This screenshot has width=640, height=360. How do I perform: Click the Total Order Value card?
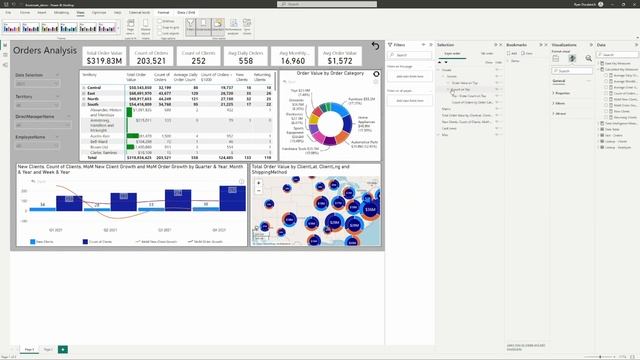[104, 57]
